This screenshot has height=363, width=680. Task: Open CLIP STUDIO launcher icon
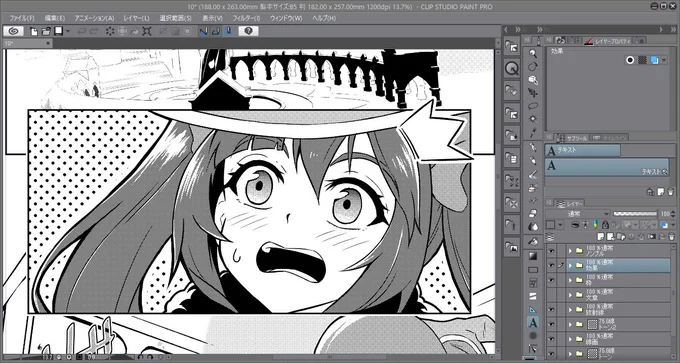(13, 31)
